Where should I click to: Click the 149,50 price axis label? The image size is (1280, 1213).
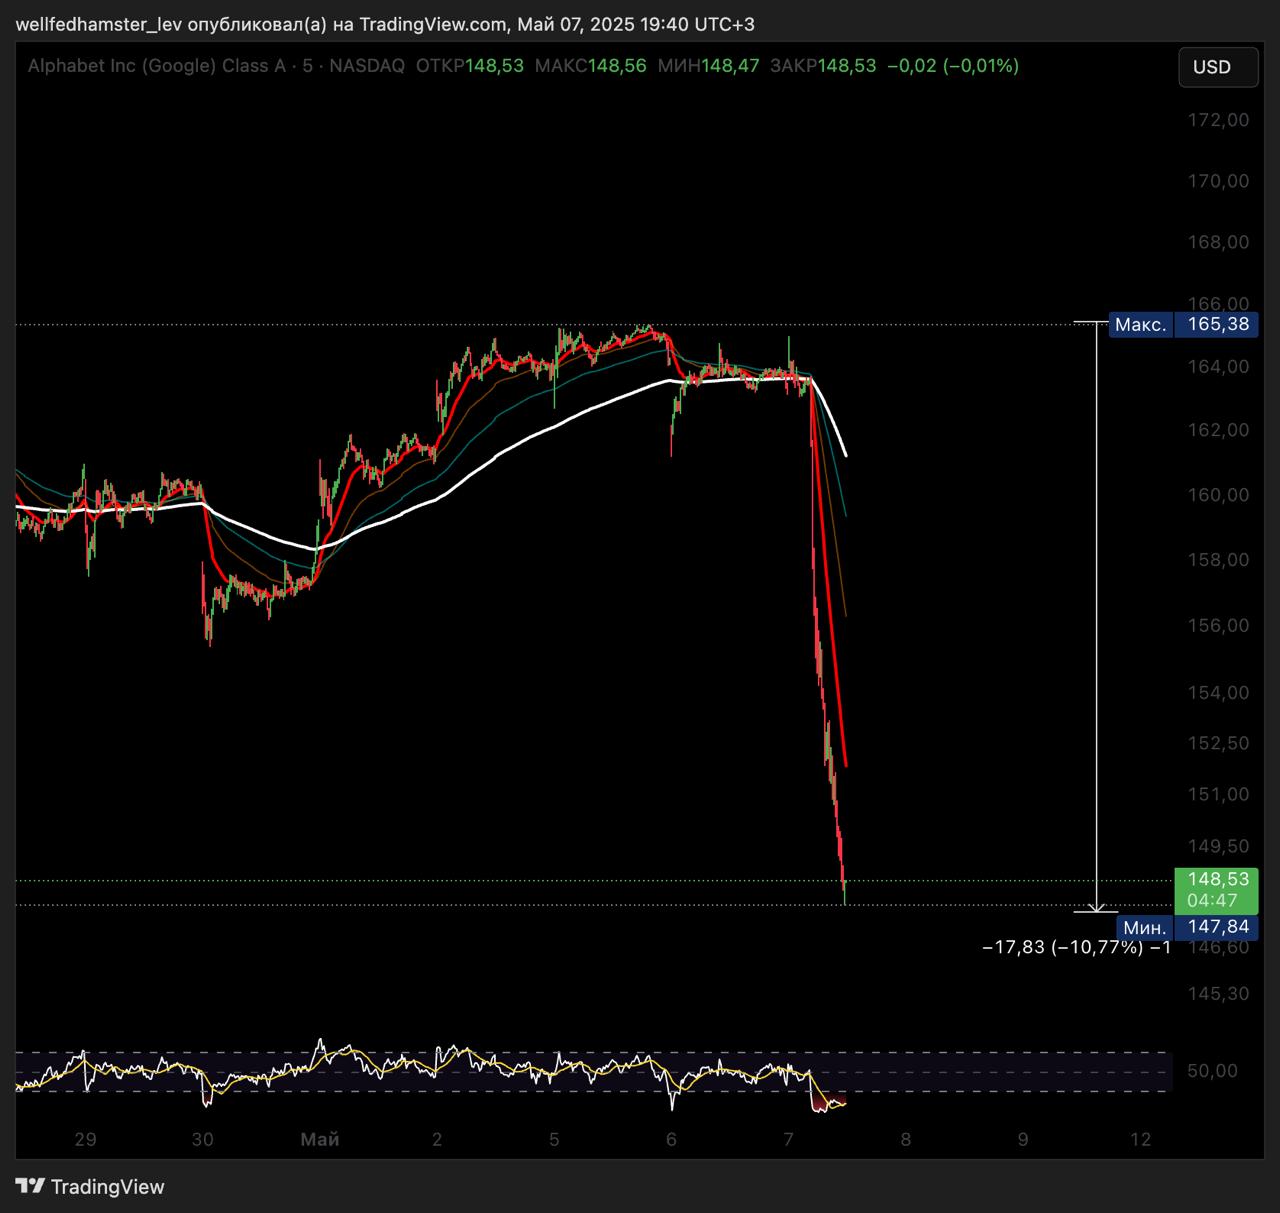click(1218, 846)
